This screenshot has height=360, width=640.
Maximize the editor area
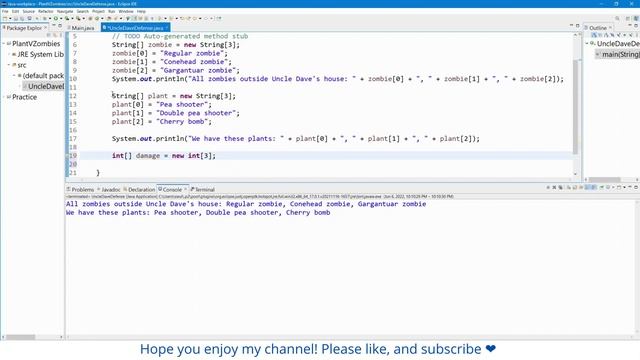pyautogui.click(x=578, y=25)
